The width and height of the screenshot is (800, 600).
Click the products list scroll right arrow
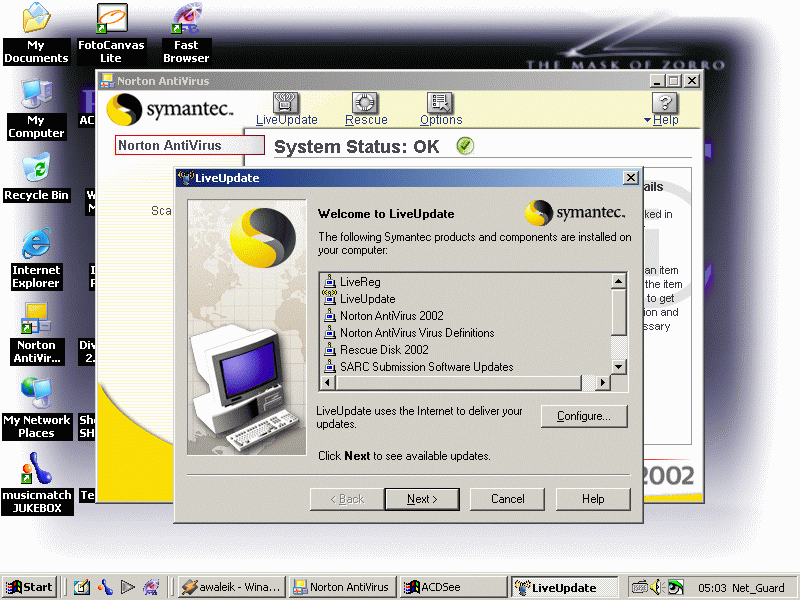pyautogui.click(x=603, y=382)
